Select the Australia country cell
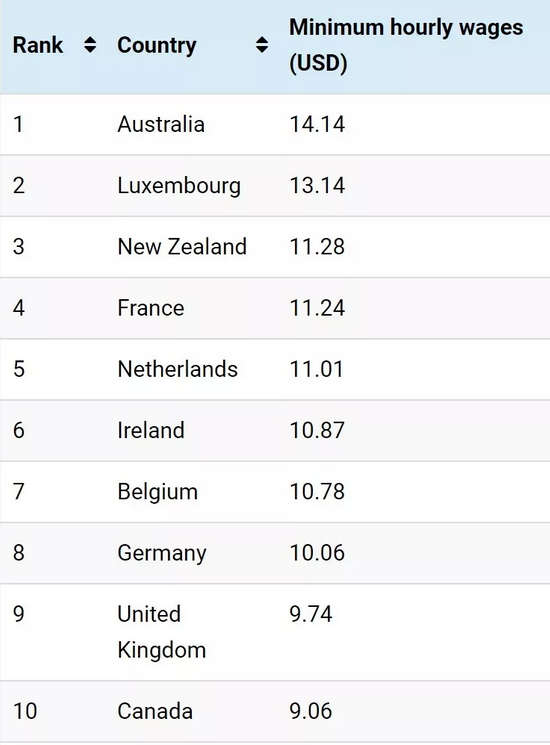Viewport: 550px width, 745px height. [x=161, y=124]
